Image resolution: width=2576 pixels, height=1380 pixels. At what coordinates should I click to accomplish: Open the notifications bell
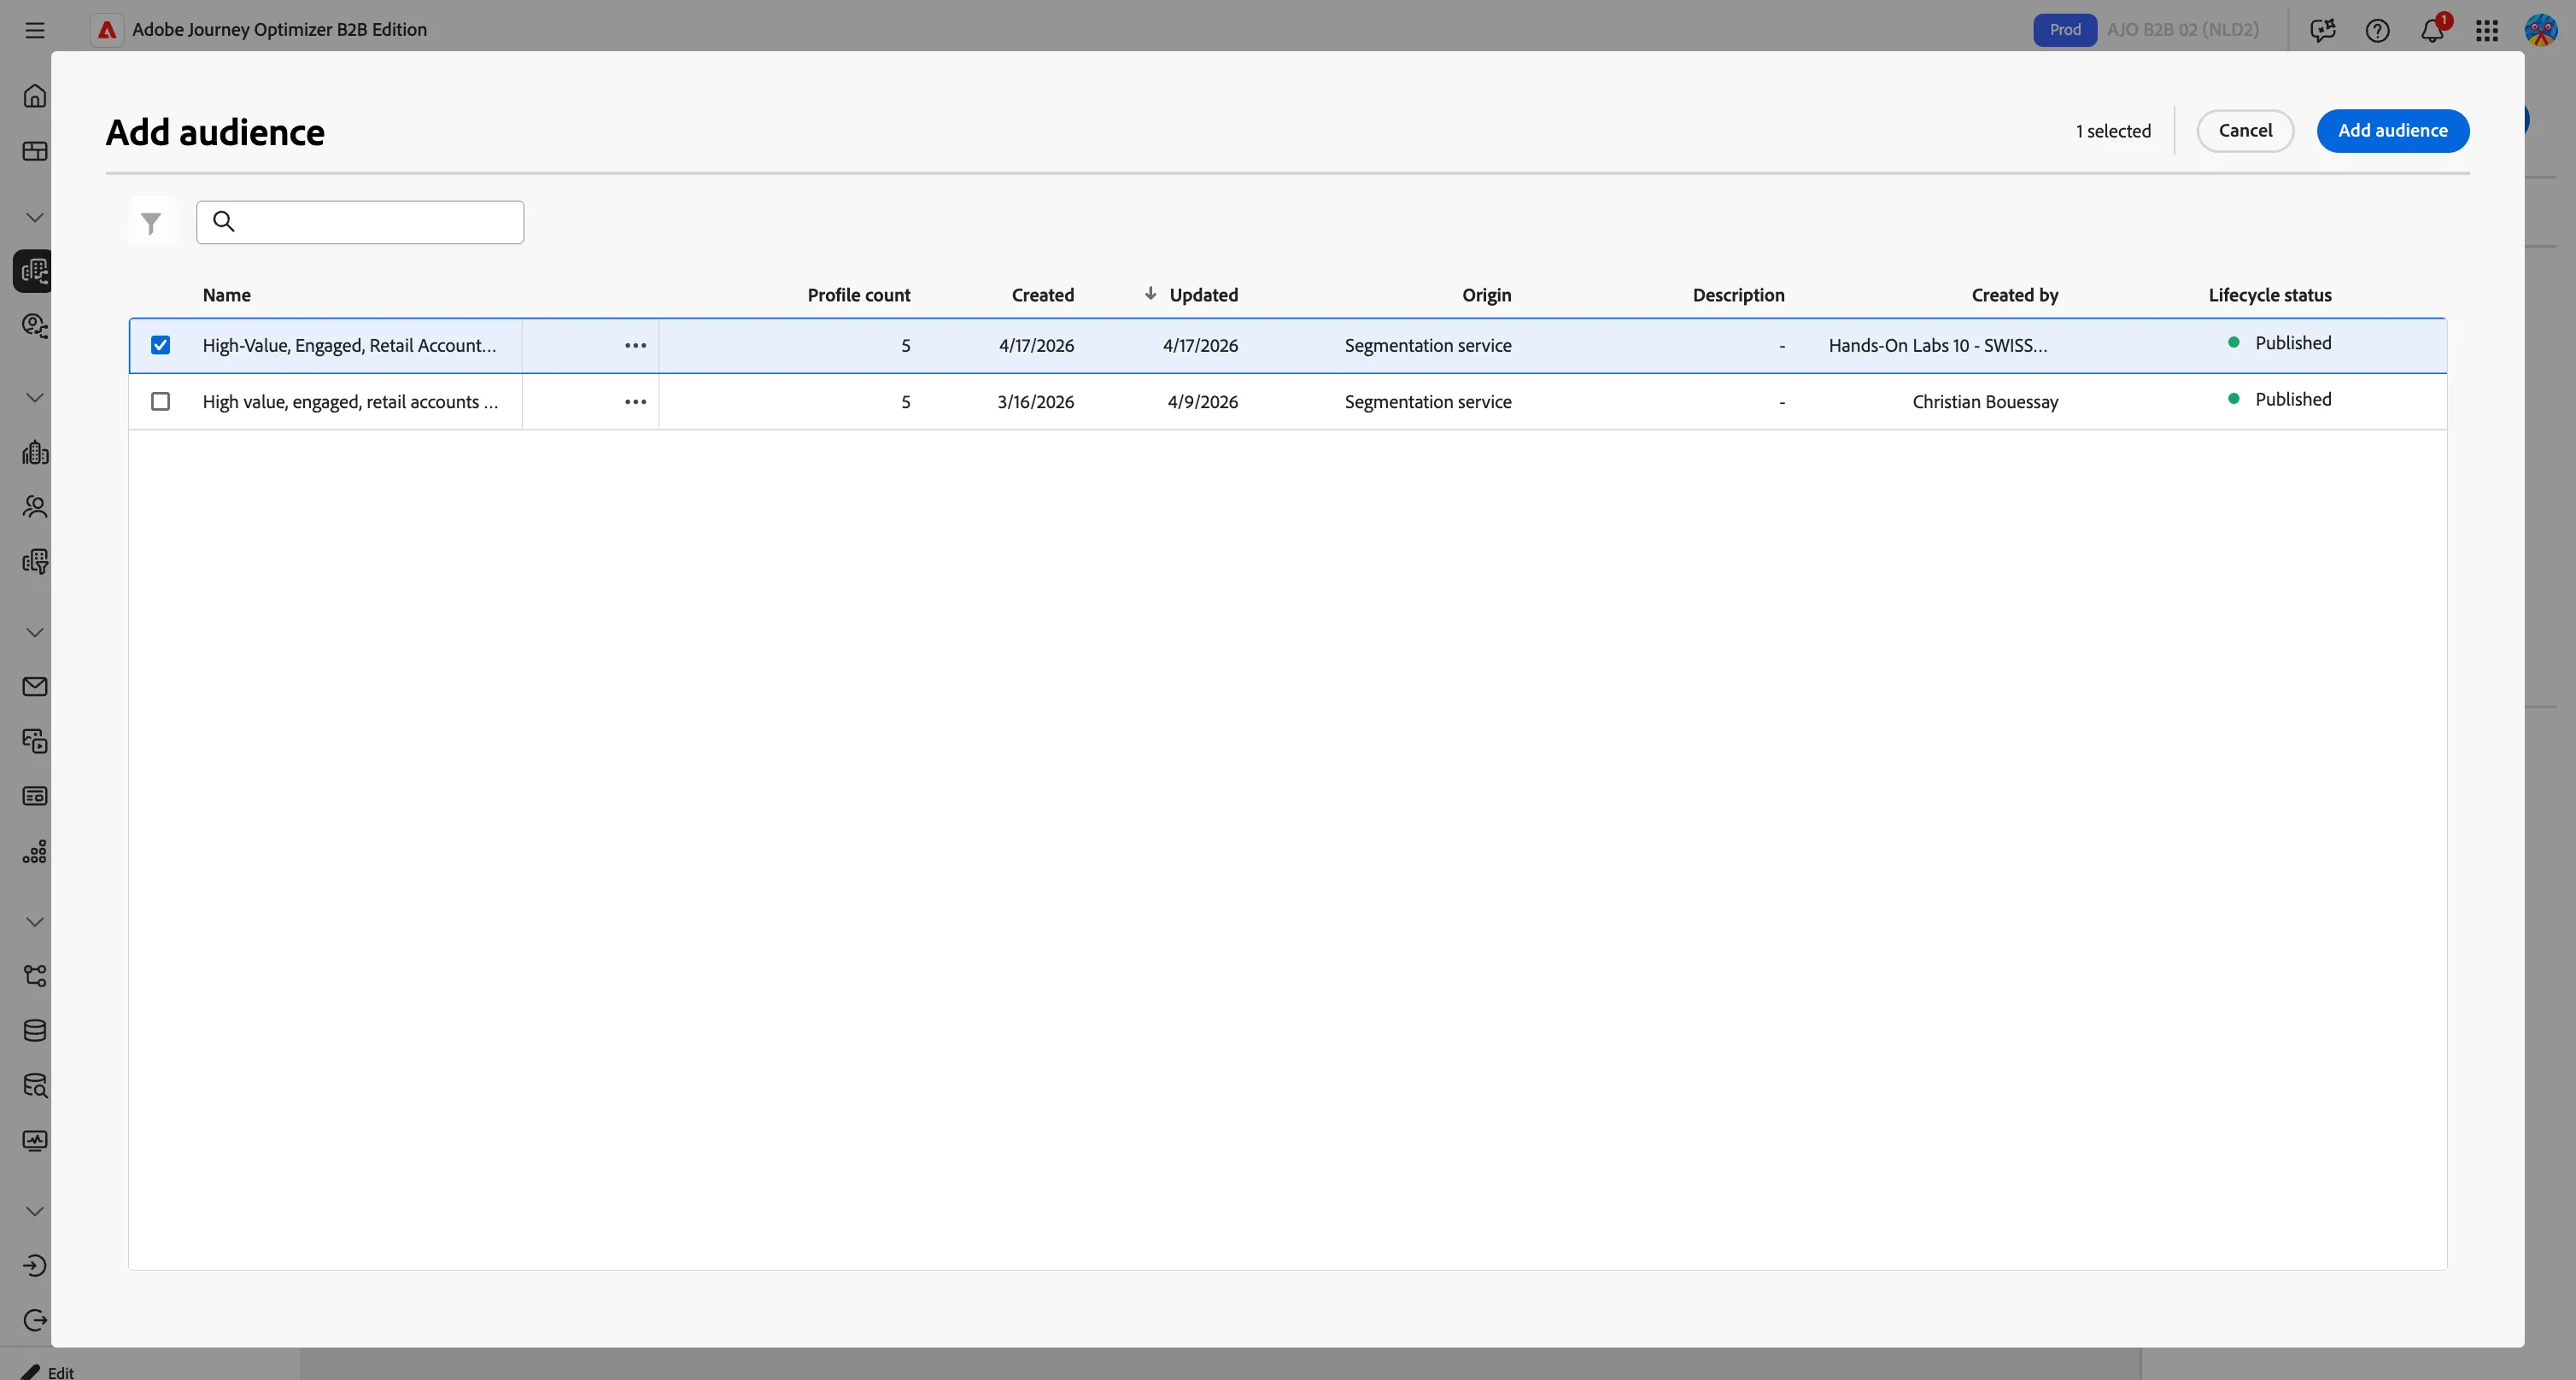tap(2432, 30)
